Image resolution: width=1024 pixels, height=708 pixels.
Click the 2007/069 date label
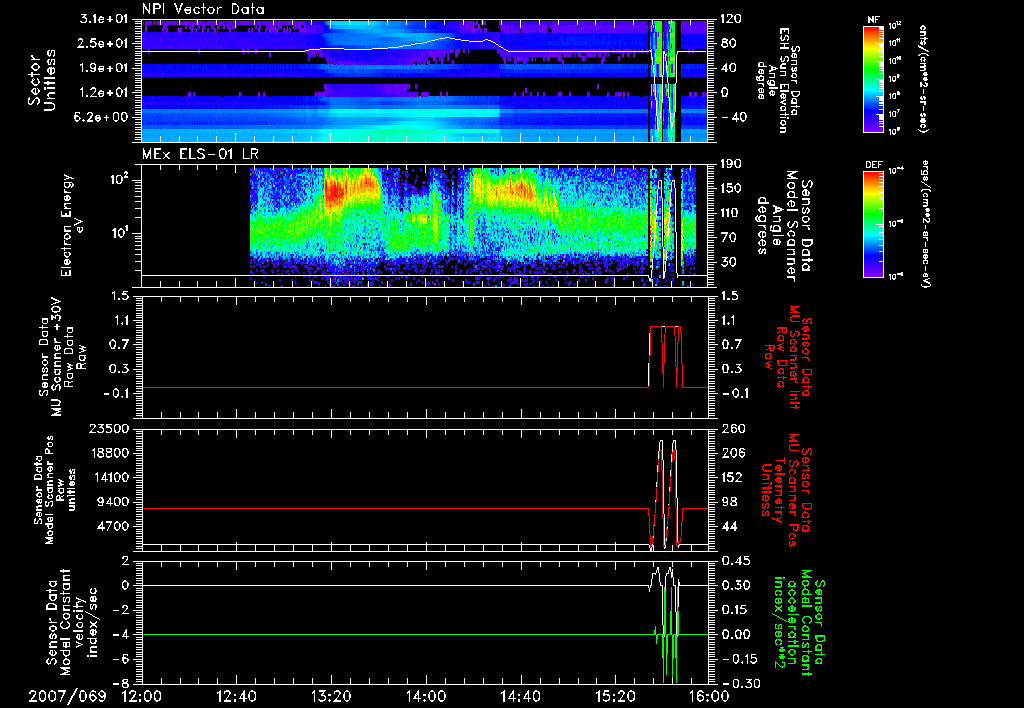pyautogui.click(x=67, y=696)
